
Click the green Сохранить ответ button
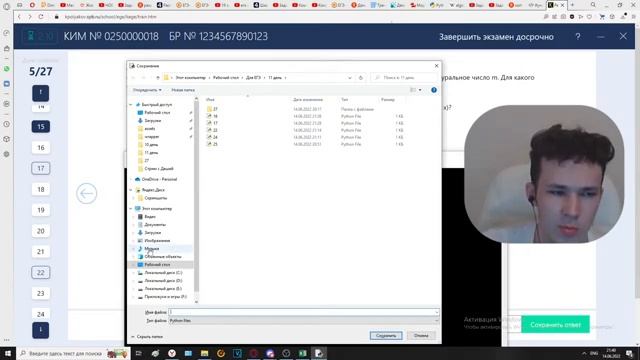pos(555,325)
